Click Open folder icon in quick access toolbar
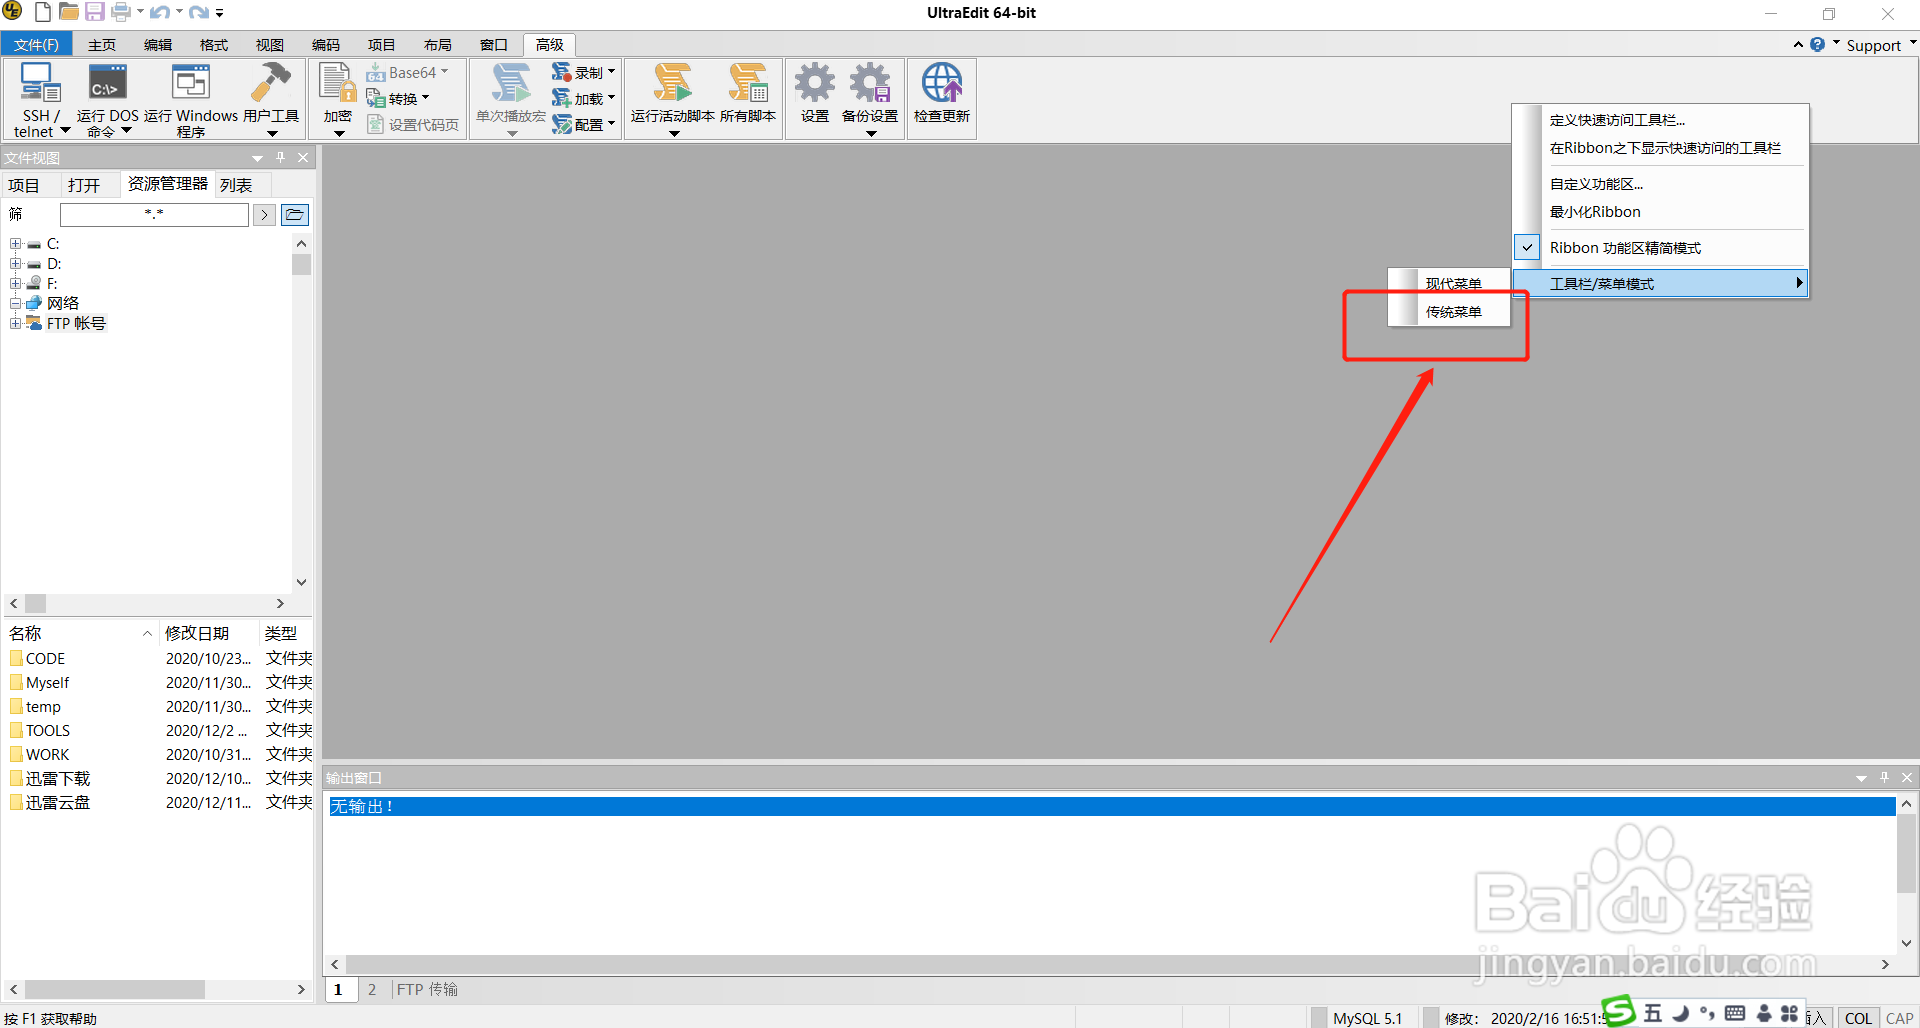Screen dimensions: 1920x1028 (x=69, y=12)
